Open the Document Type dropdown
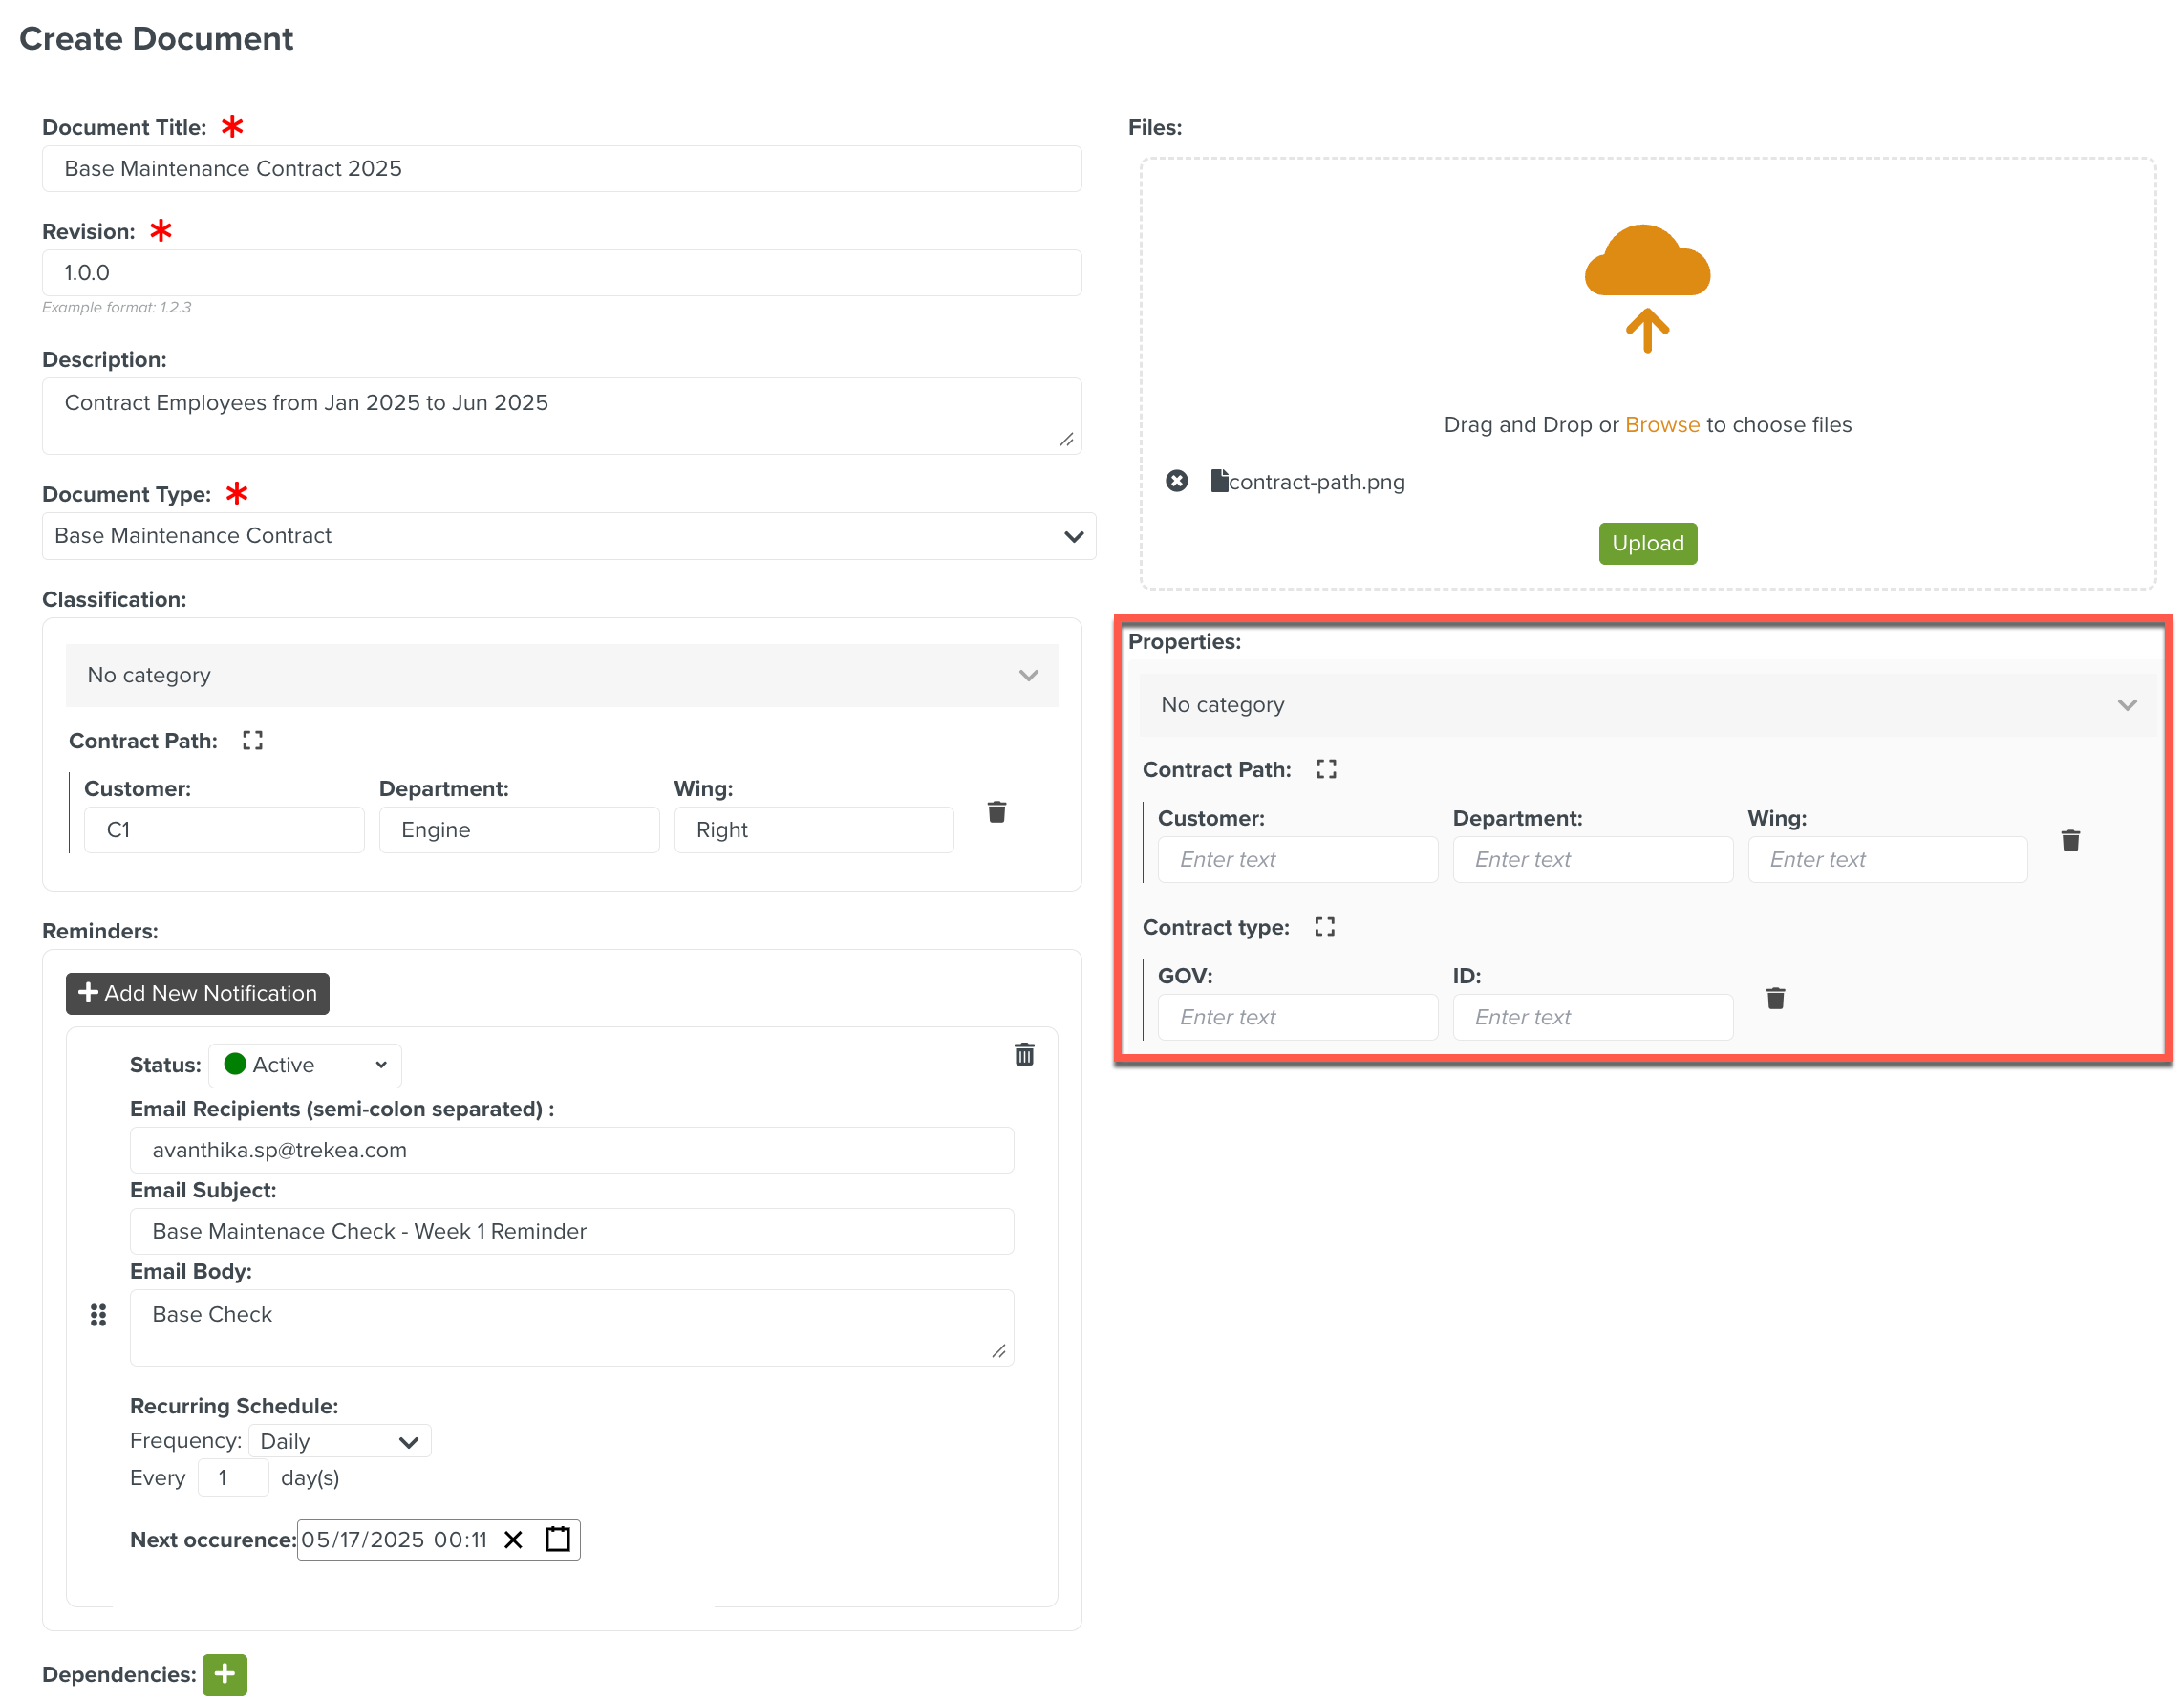Screen dimensions: 2184x1702 click(568, 536)
